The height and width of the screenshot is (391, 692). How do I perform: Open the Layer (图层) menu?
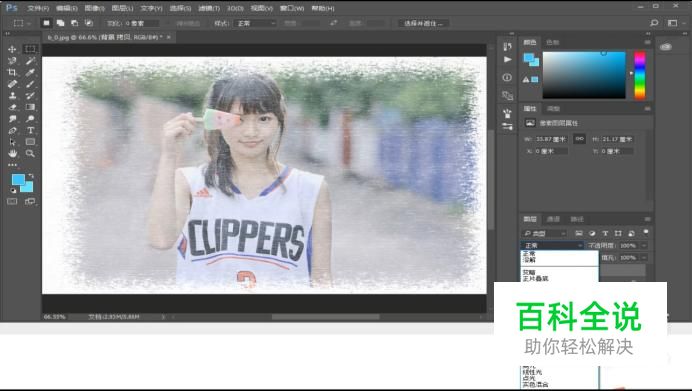[122, 8]
